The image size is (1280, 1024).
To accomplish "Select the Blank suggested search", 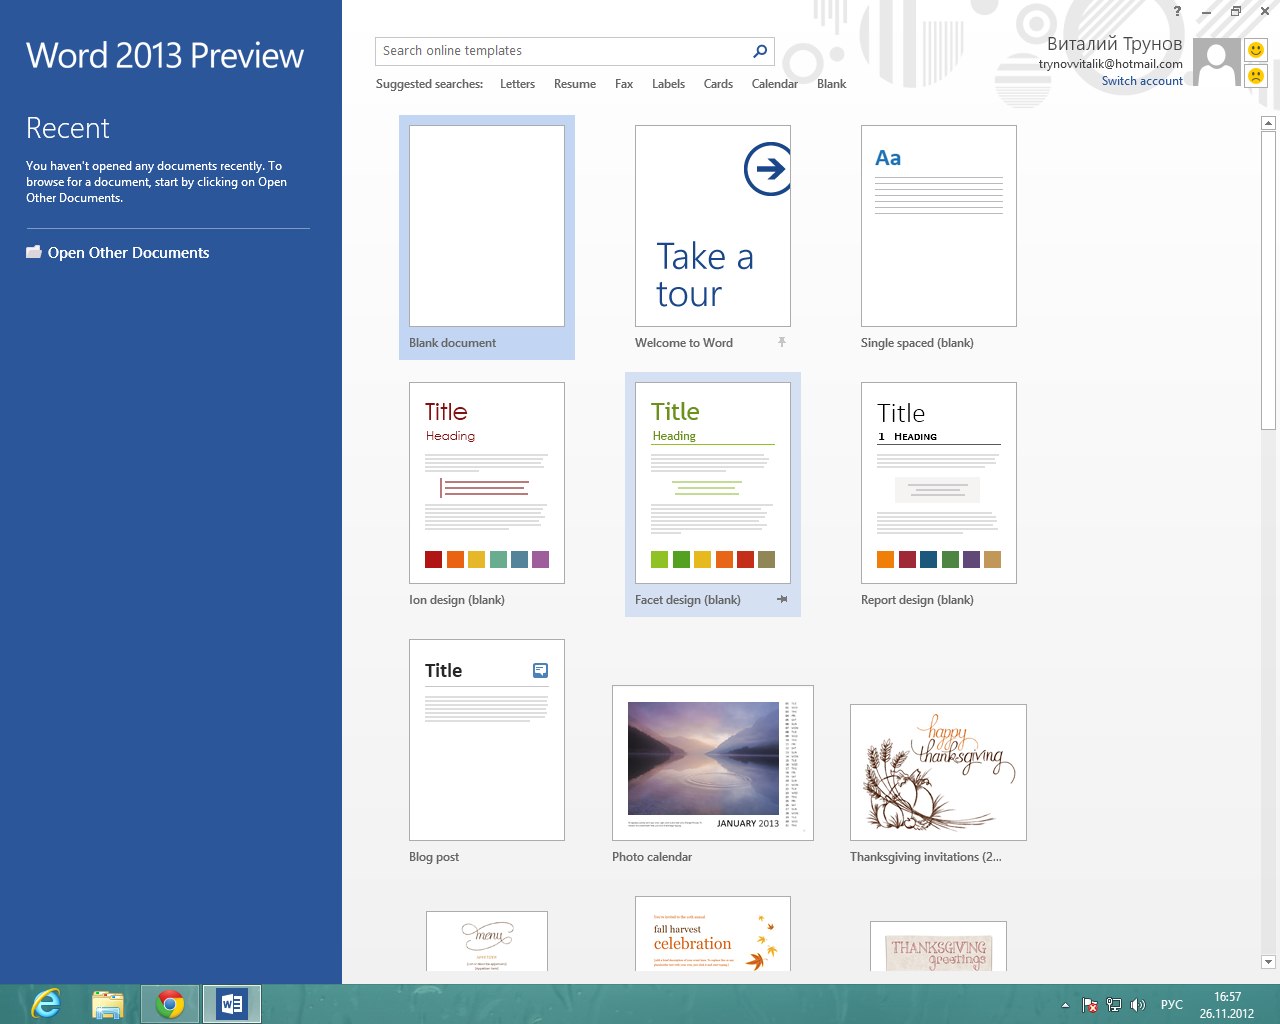I will click(831, 84).
